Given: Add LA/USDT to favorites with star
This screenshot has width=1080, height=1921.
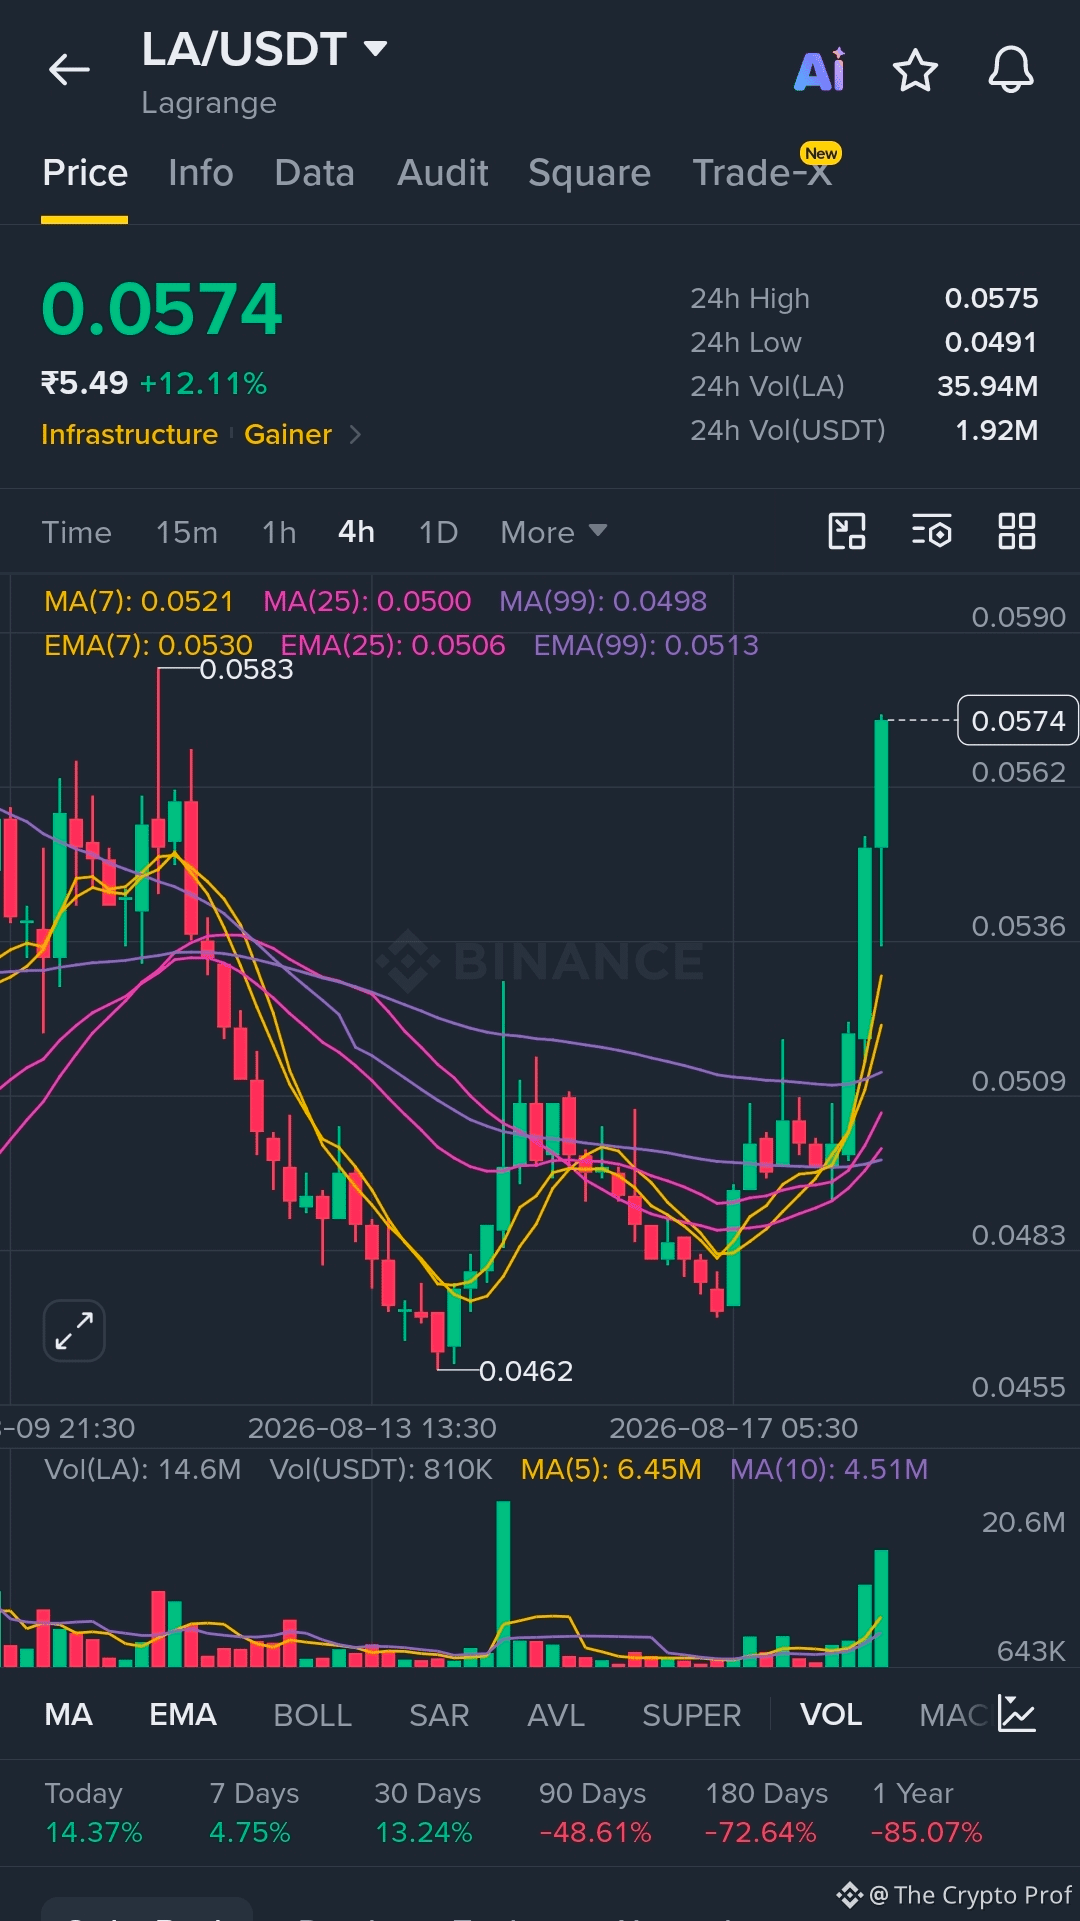Looking at the screenshot, I should 915,70.
